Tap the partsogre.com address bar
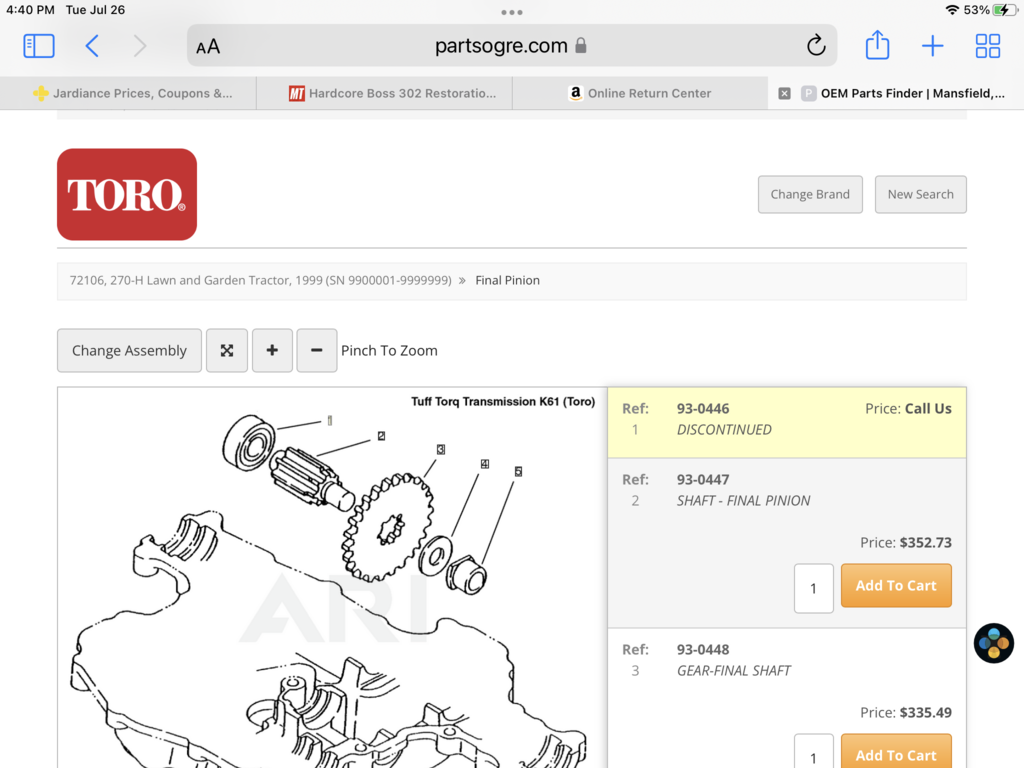1024x768 pixels. pyautogui.click(x=512, y=46)
